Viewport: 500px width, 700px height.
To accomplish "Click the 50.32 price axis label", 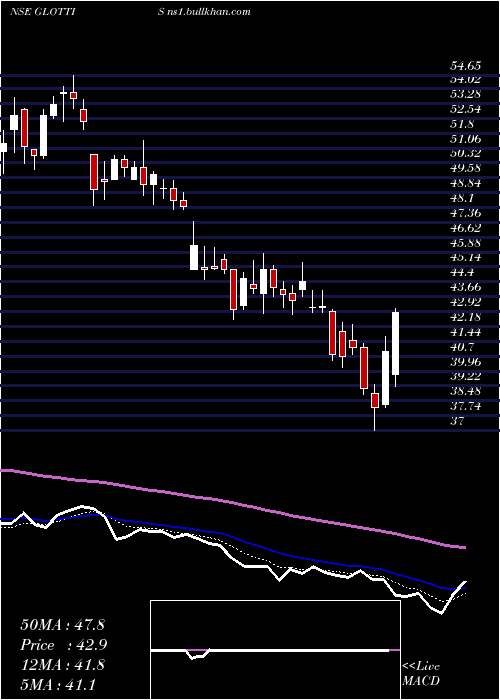I will coord(465,154).
